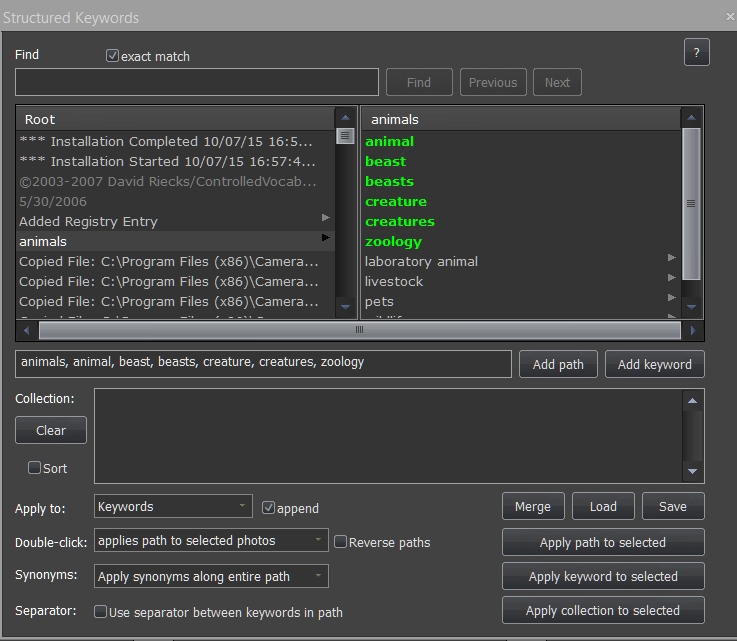
Task: Click Root column scroll up arrow
Action: coord(345,117)
